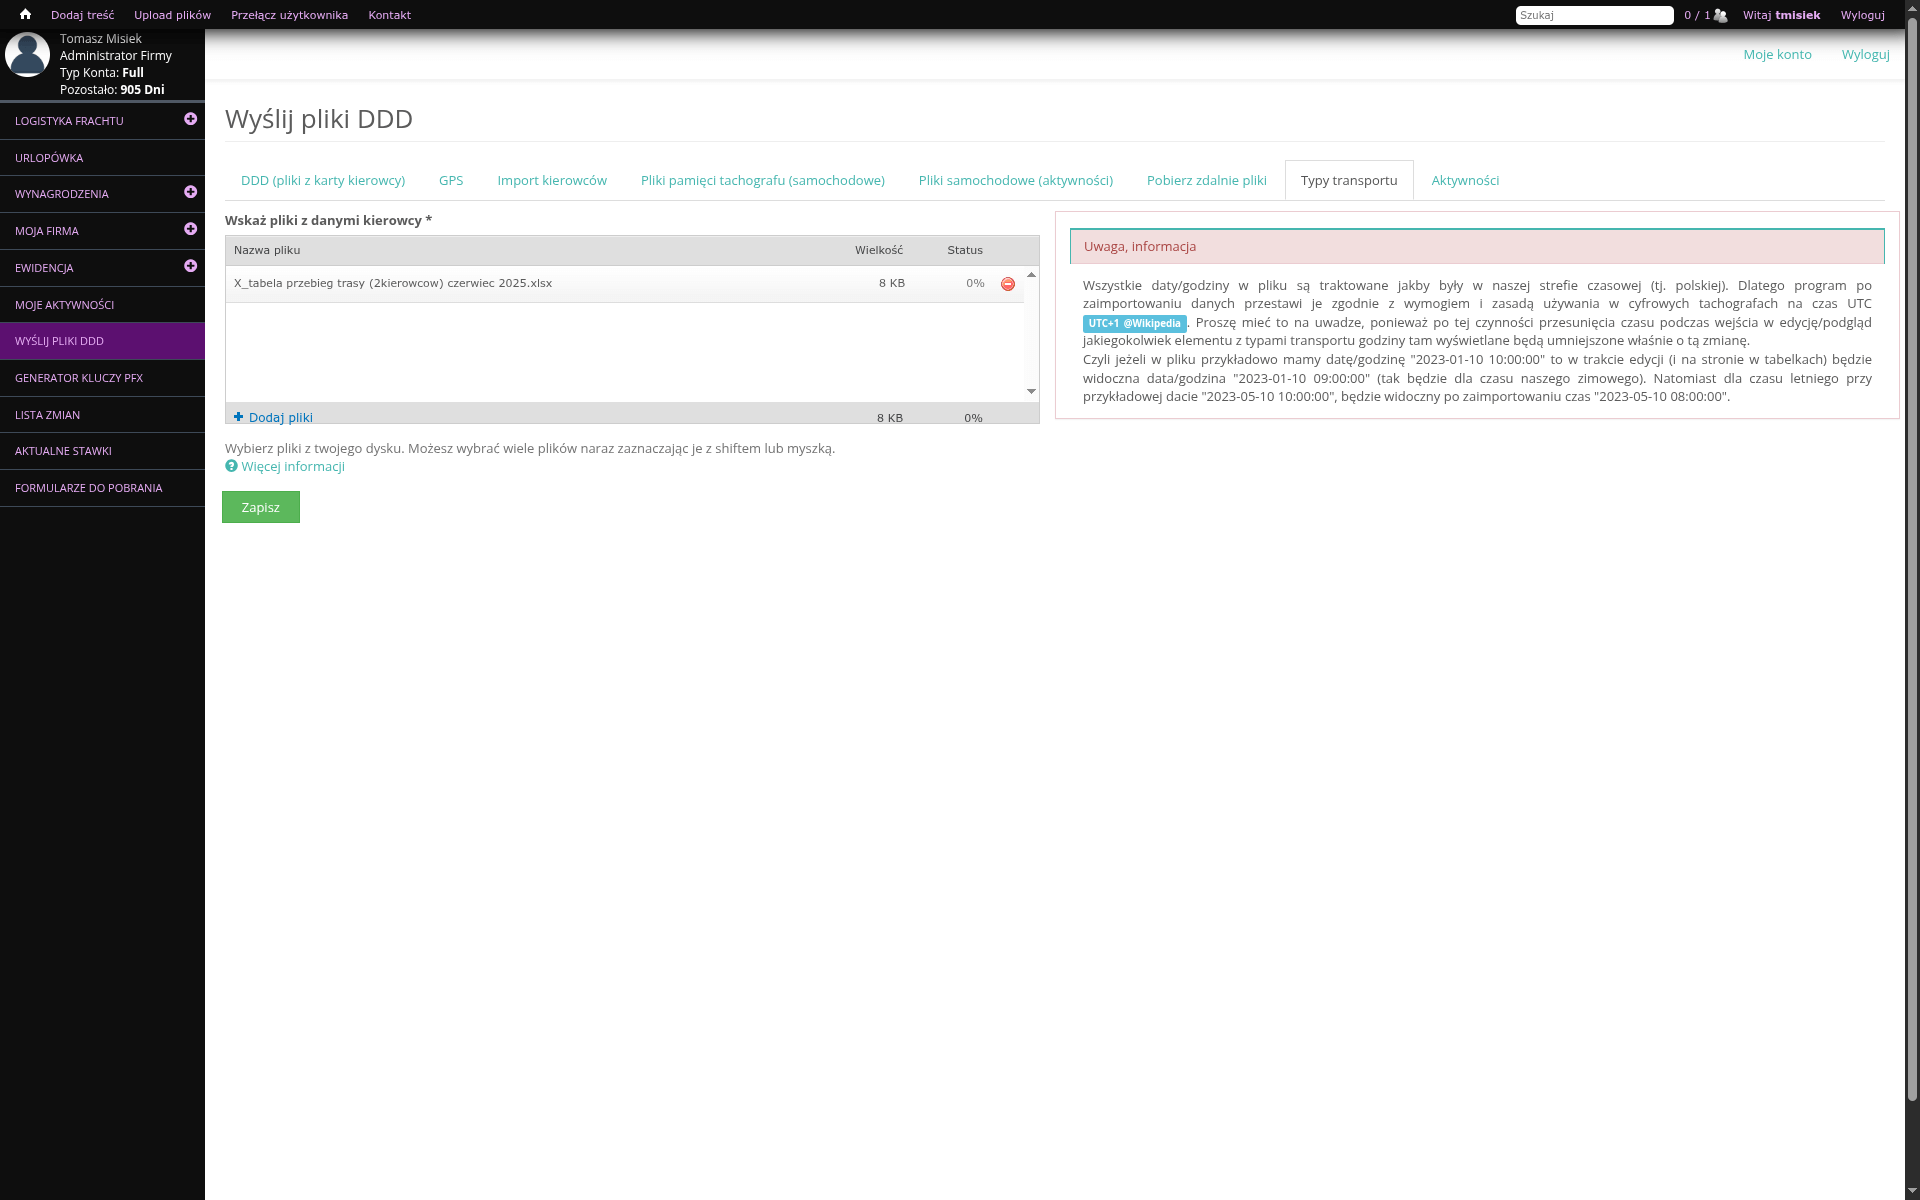Click the user avatar picture
The width and height of the screenshot is (1920, 1200).
(27, 55)
